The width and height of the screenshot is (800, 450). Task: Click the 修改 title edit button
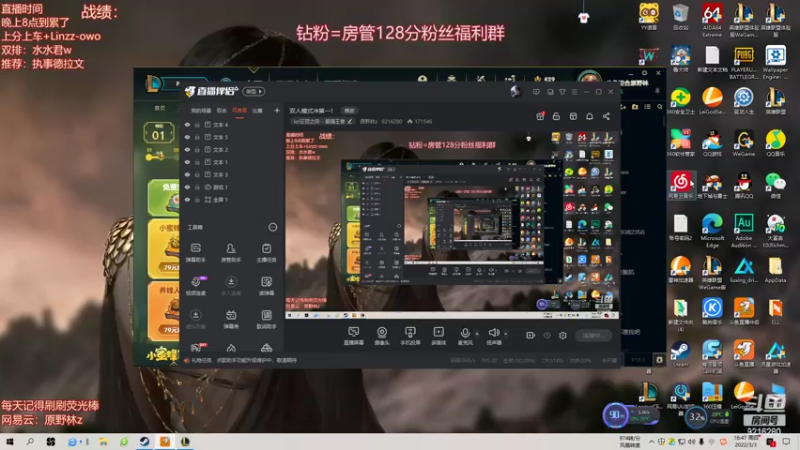click(x=349, y=111)
